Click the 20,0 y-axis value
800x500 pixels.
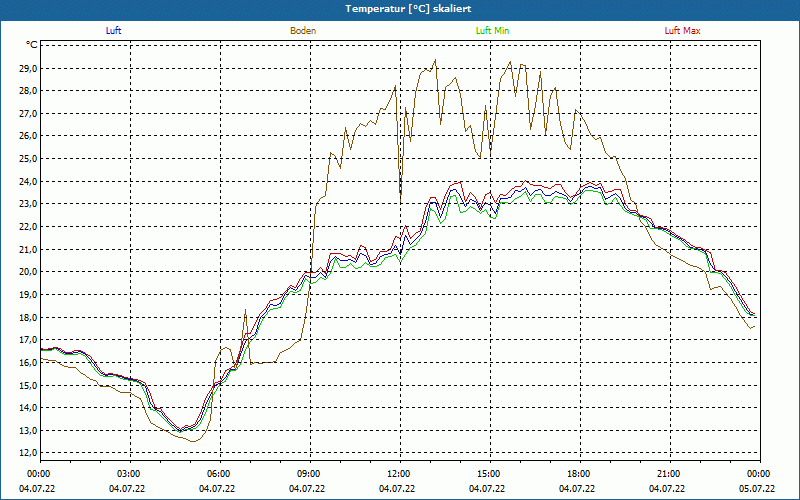point(29,272)
